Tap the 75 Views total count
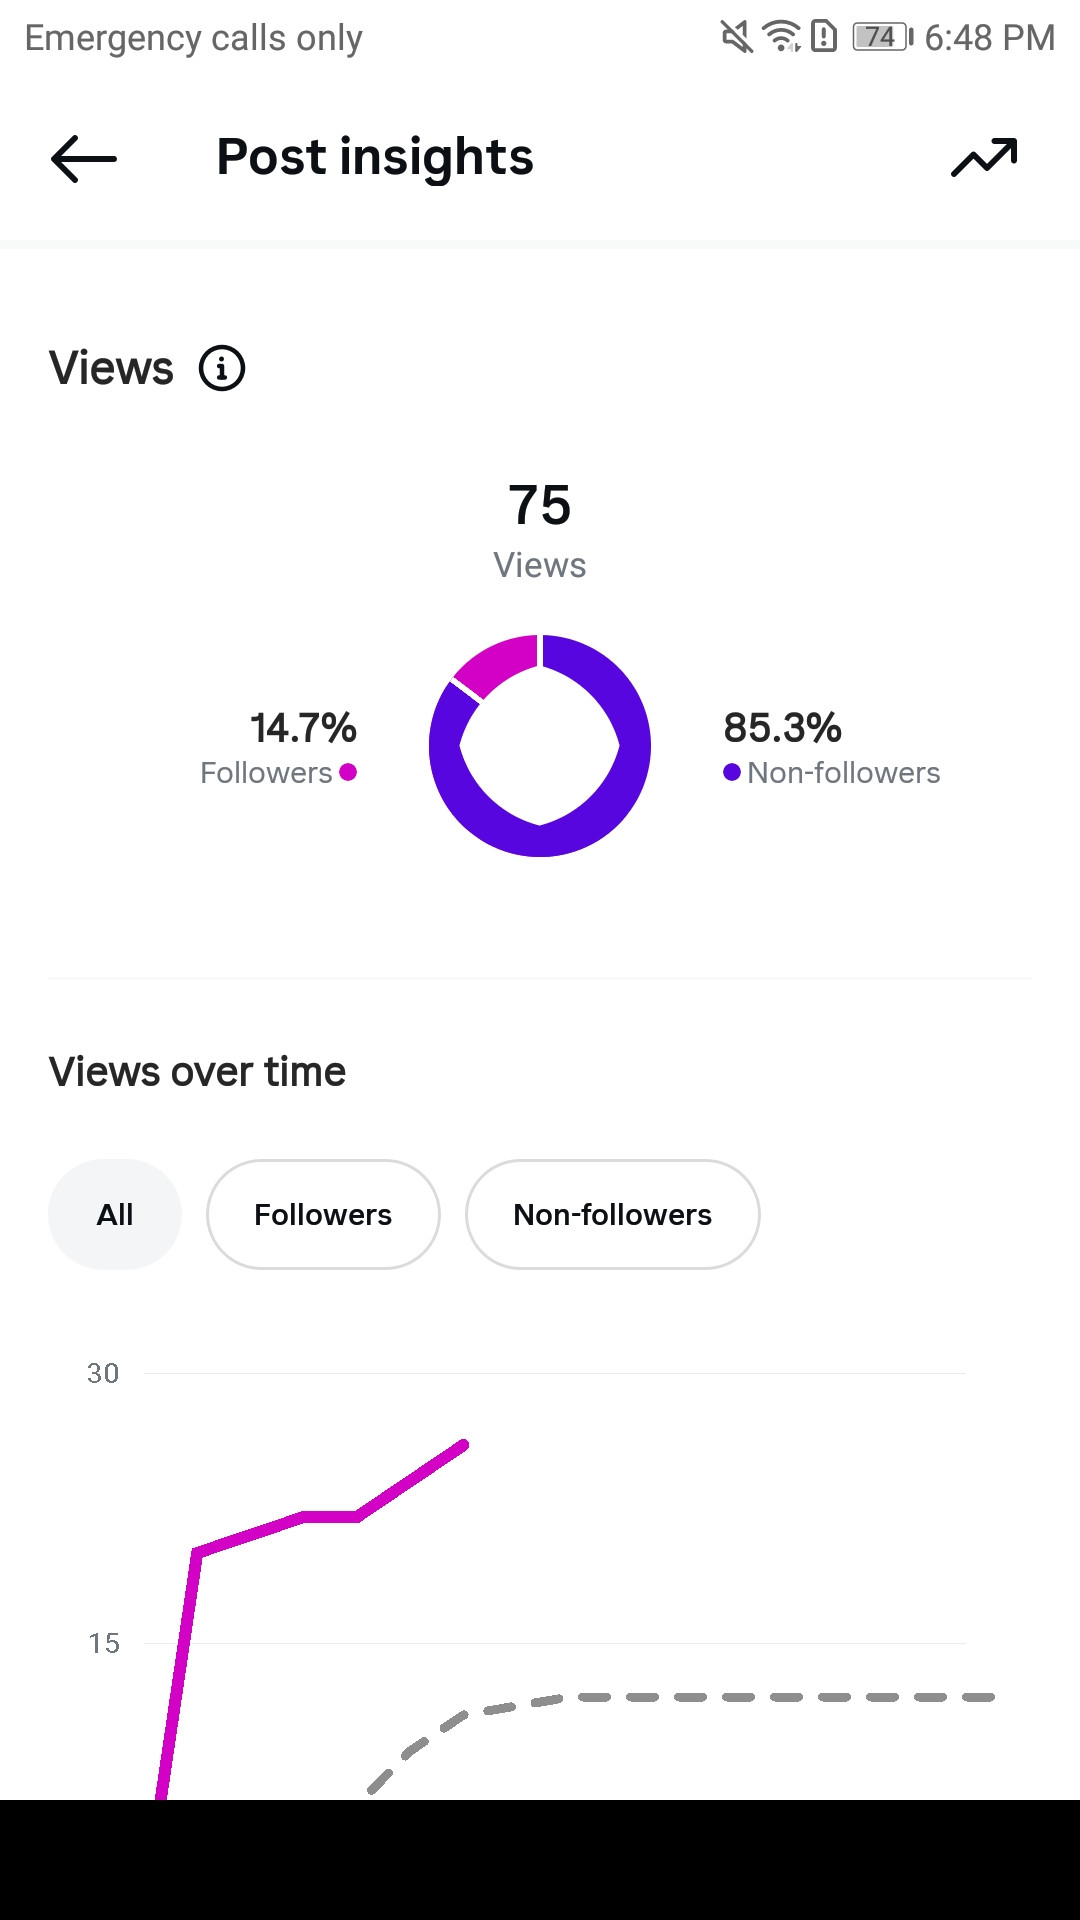Viewport: 1080px width, 1920px height. click(x=540, y=505)
